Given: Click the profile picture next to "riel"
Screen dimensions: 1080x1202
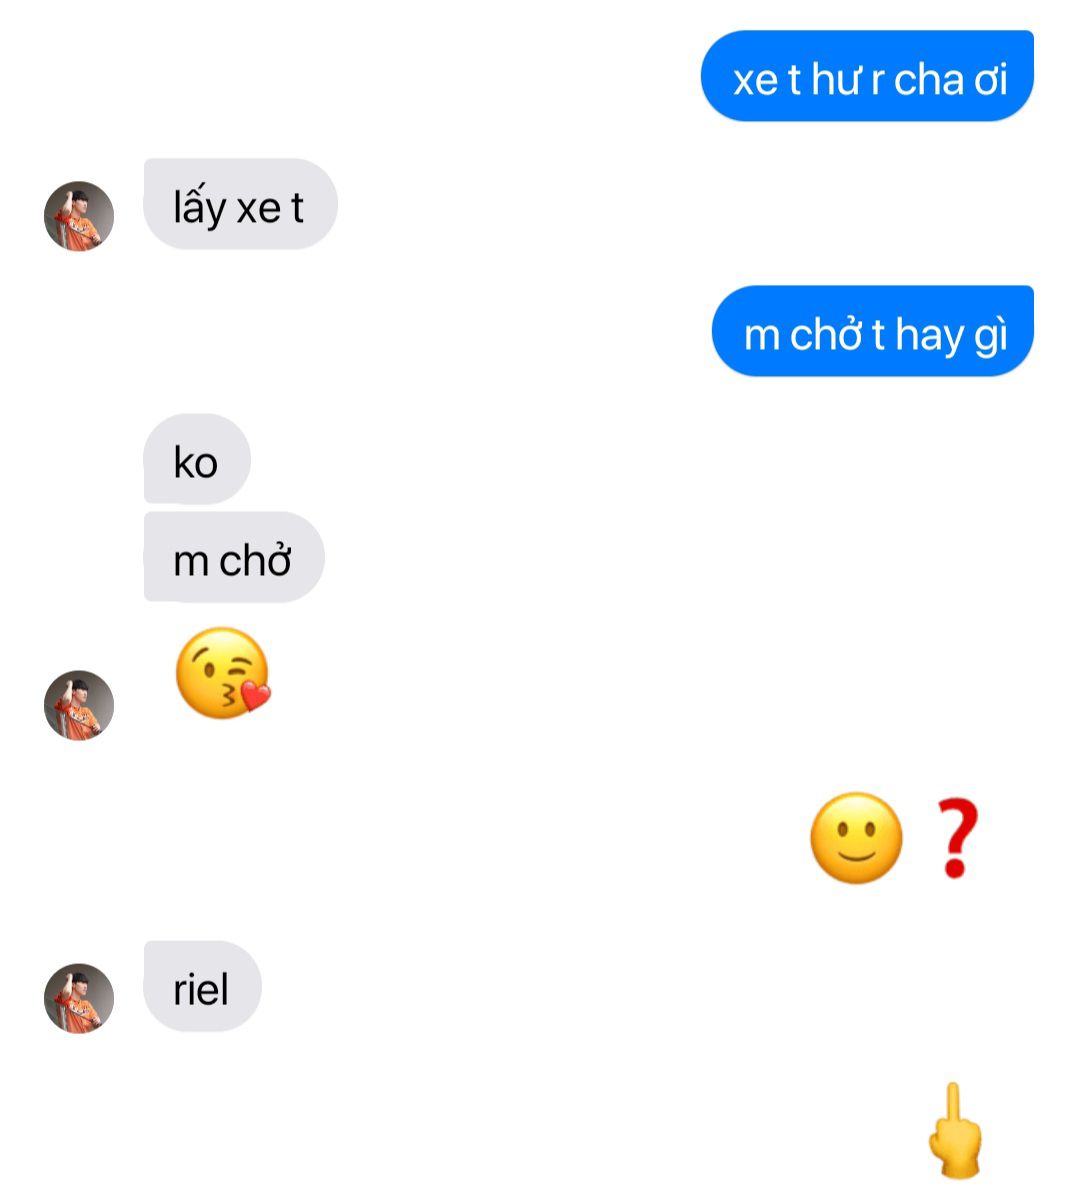Looking at the screenshot, I should coord(79,998).
